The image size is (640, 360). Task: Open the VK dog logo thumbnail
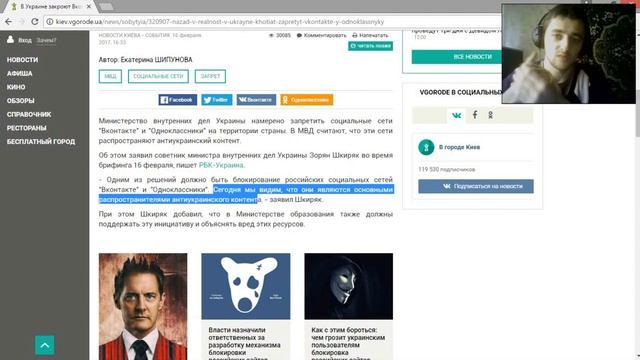click(246, 286)
